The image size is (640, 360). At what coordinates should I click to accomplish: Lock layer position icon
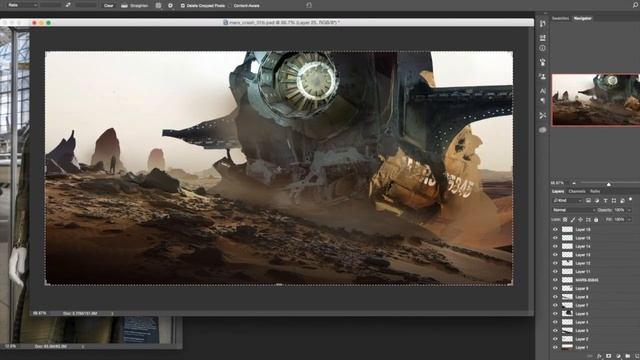(580, 220)
